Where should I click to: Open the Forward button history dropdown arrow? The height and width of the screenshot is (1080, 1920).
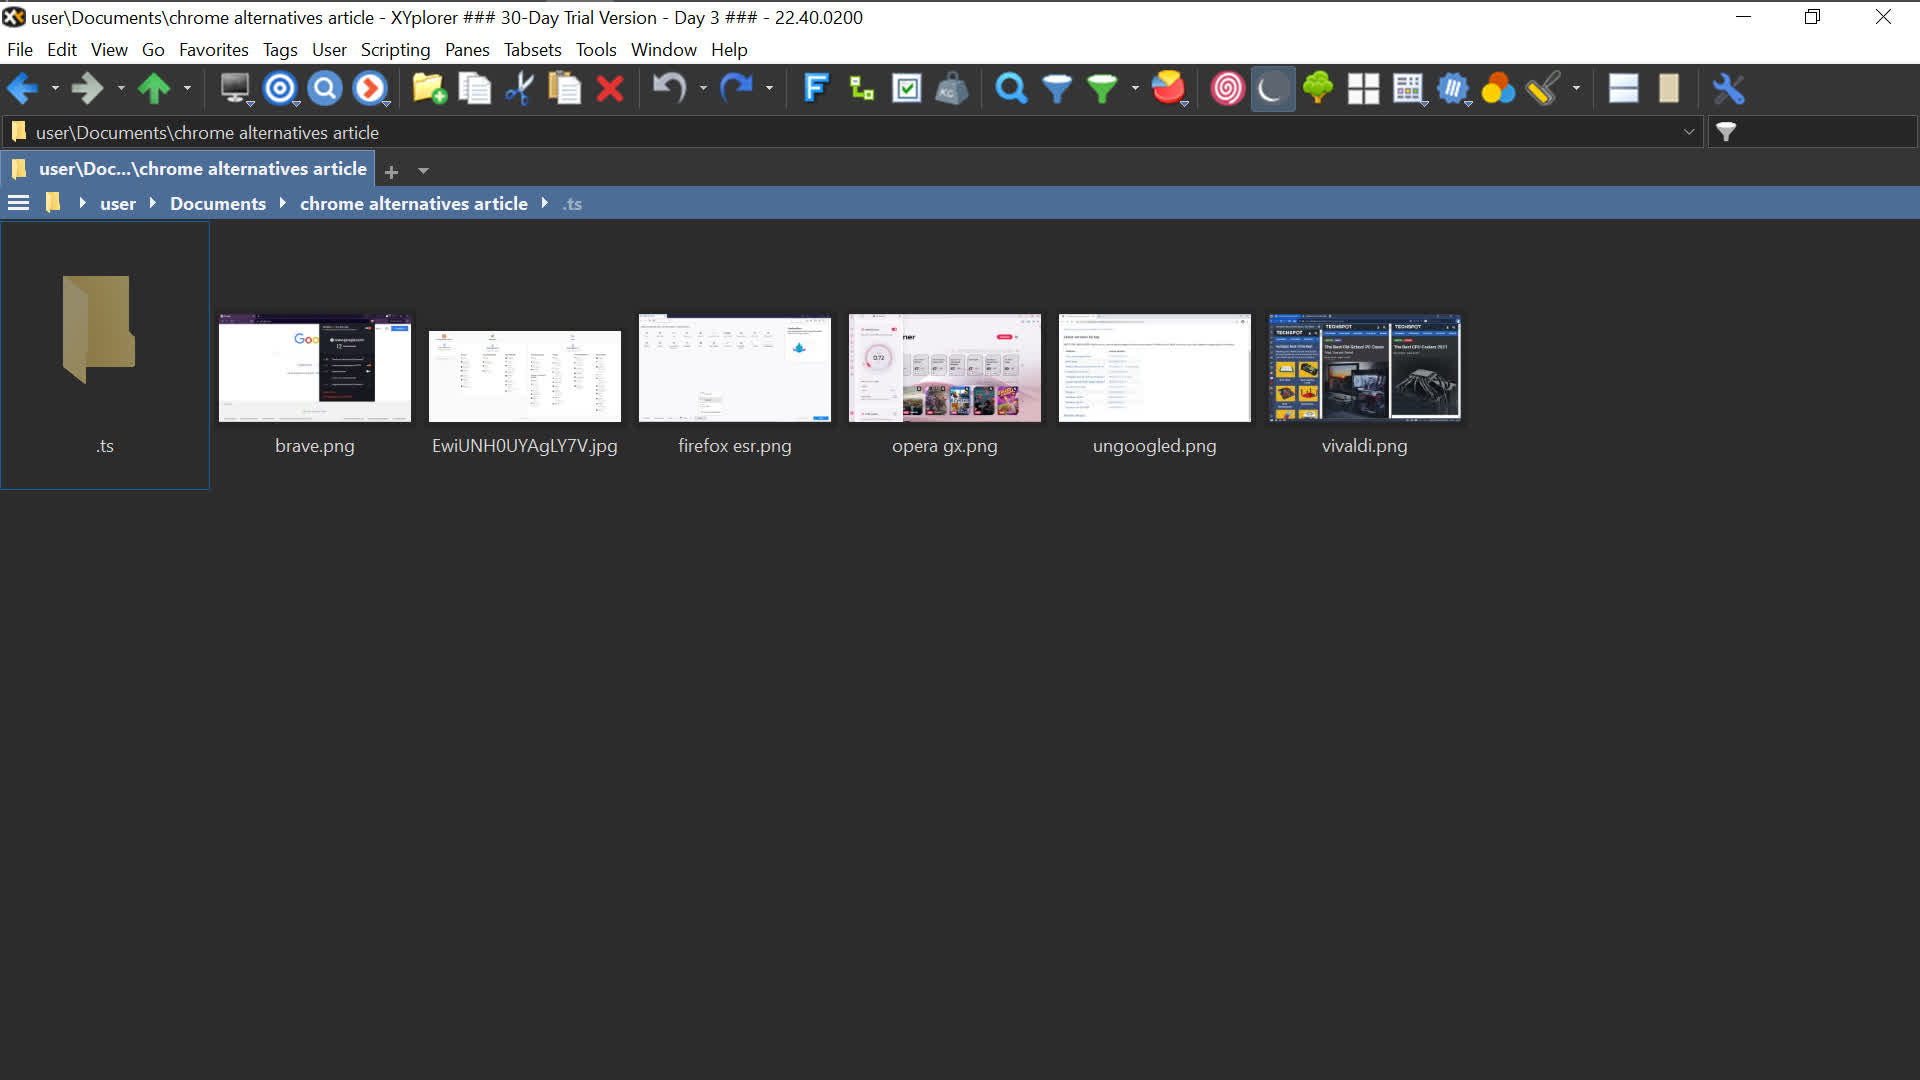click(121, 89)
